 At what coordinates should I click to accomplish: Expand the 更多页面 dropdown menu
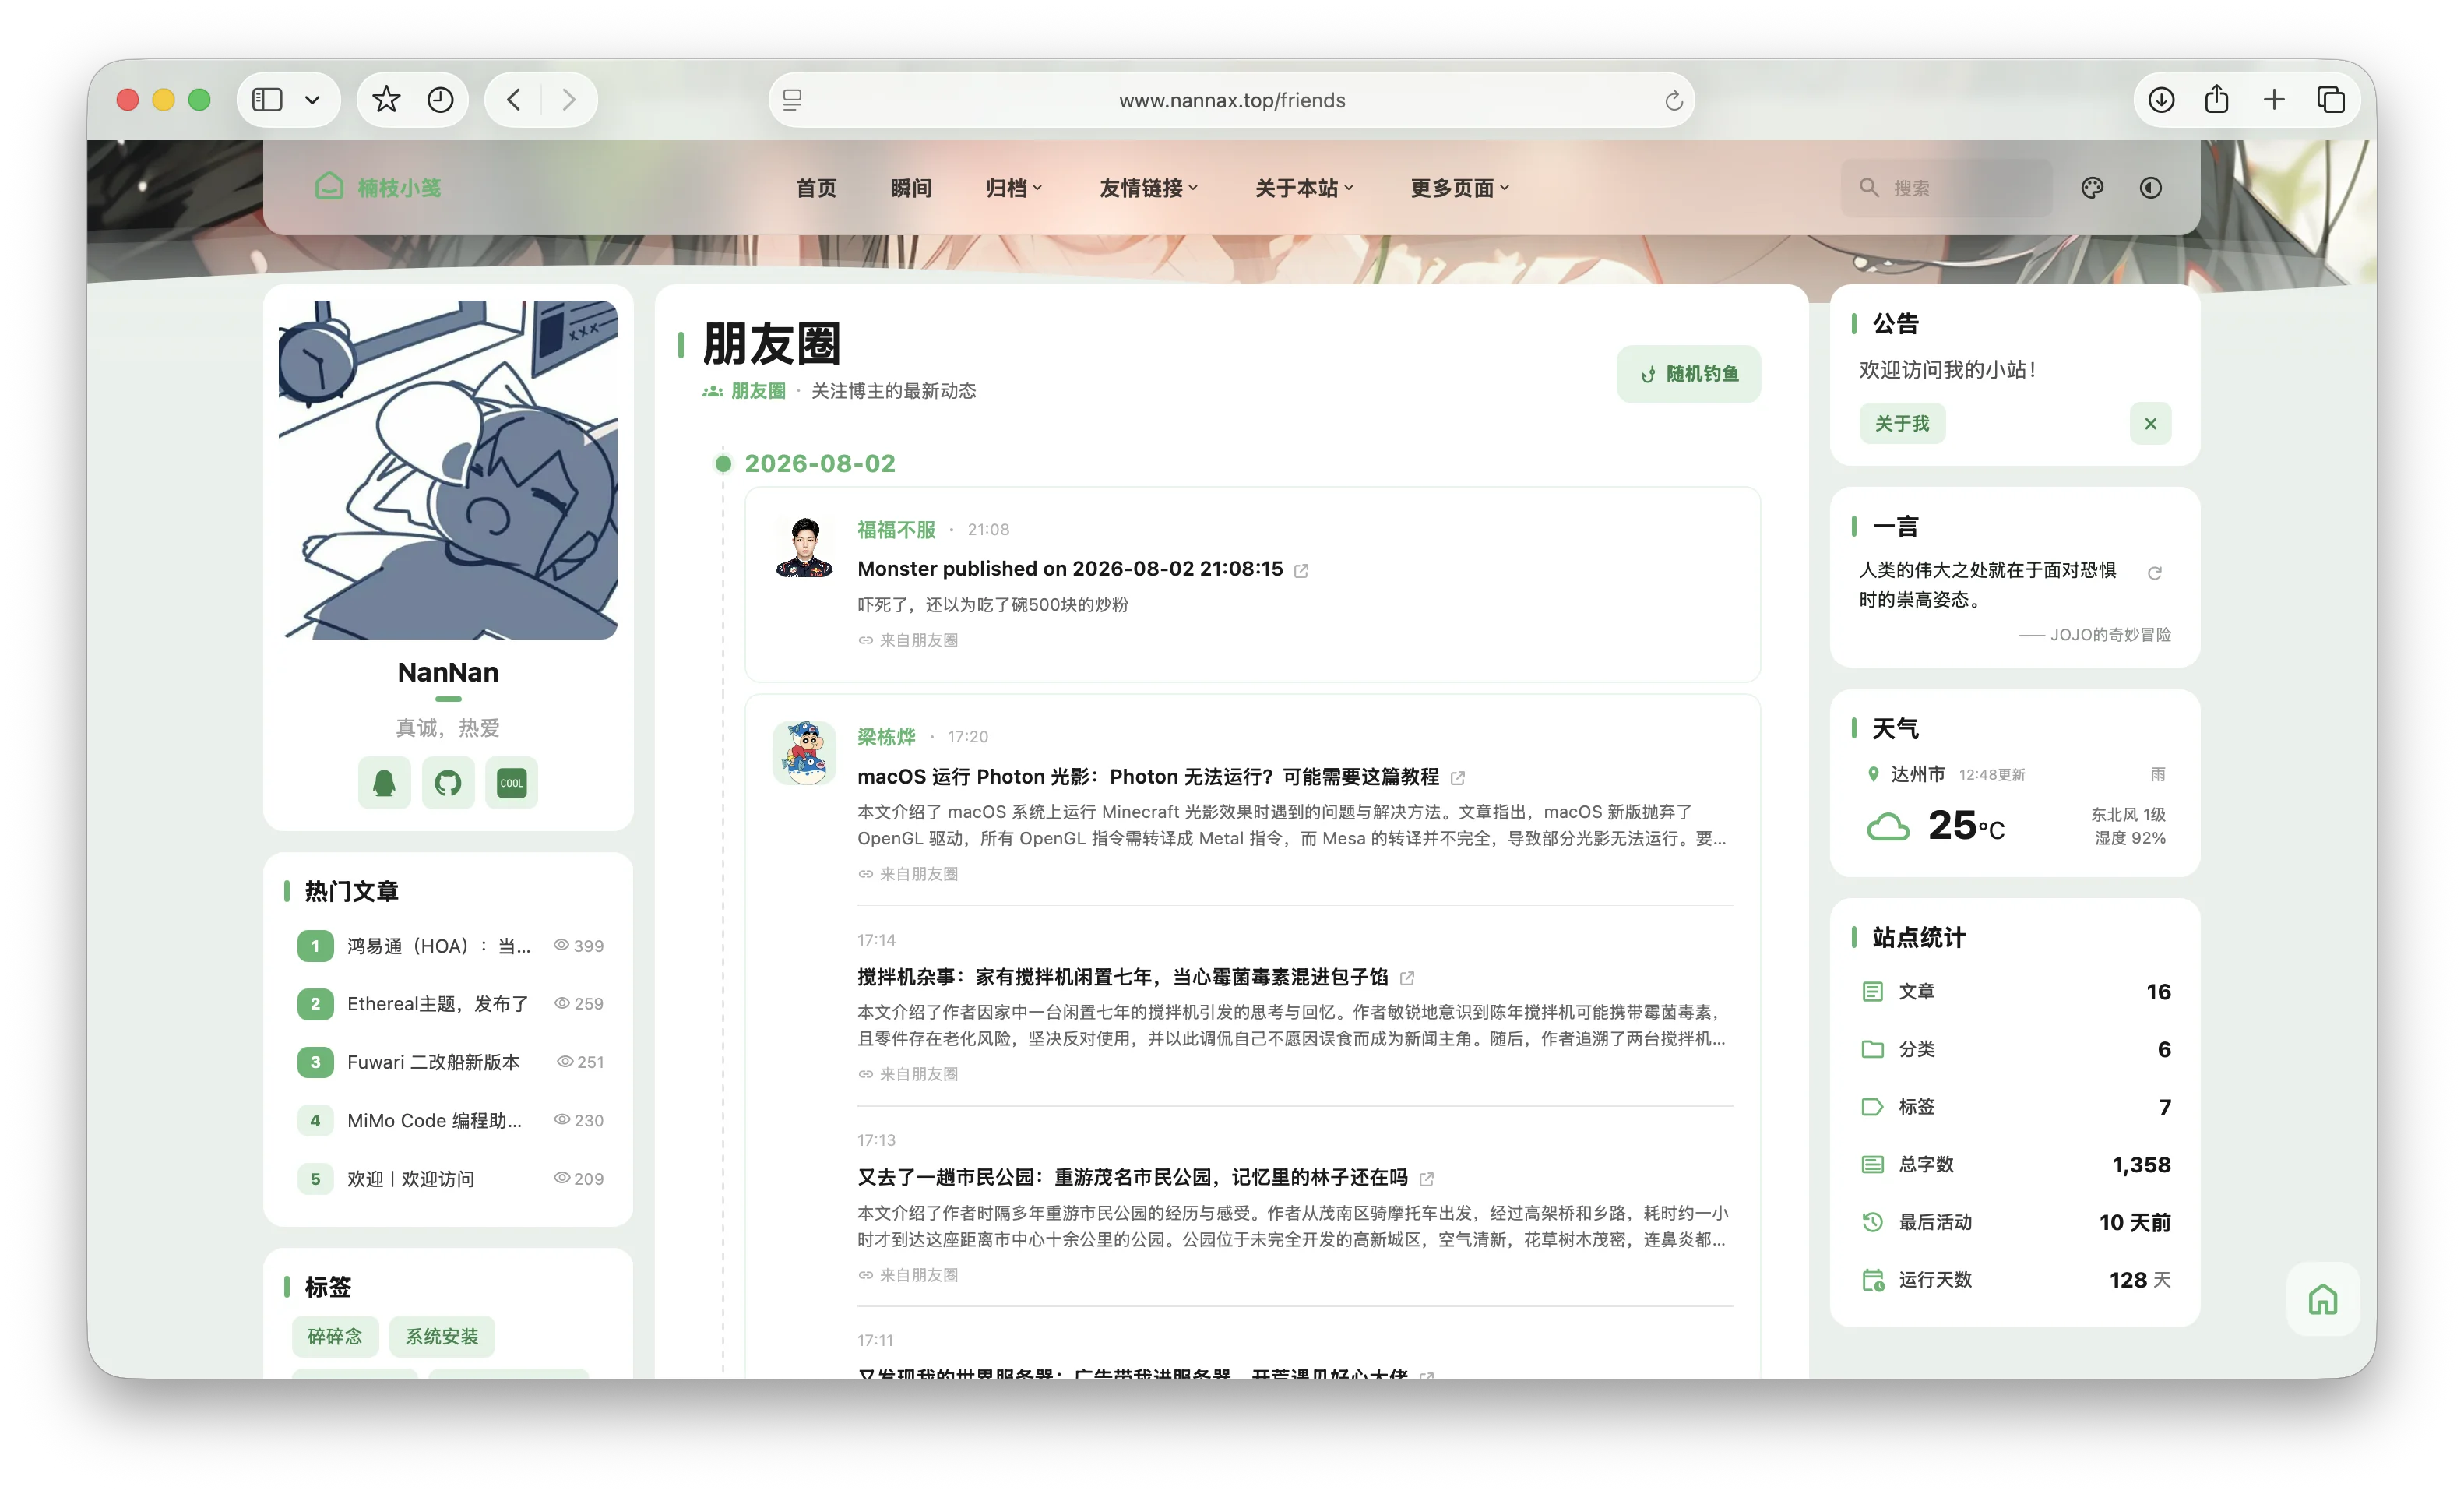click(1460, 188)
